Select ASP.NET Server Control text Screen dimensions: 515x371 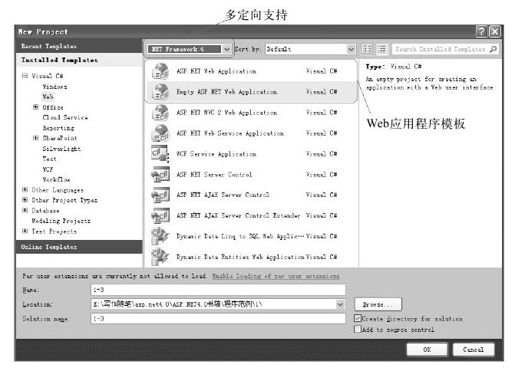tap(214, 175)
